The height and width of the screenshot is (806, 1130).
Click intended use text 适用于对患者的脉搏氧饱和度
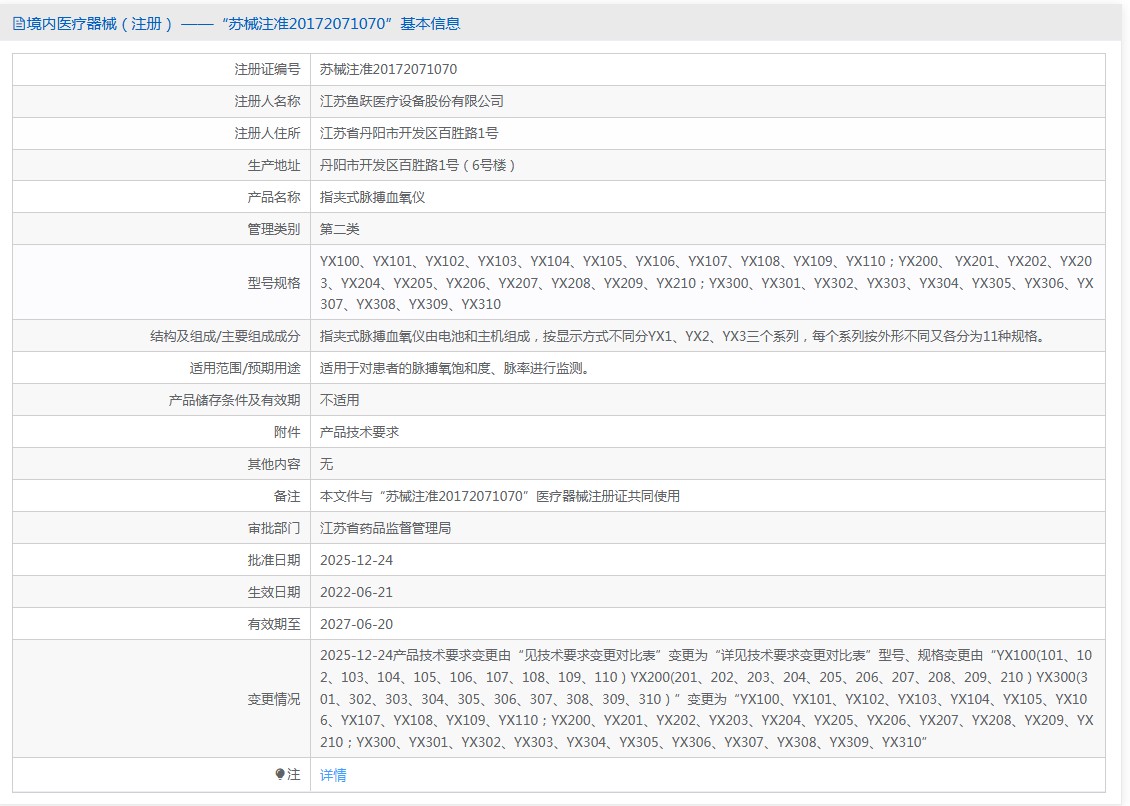[x=455, y=368]
